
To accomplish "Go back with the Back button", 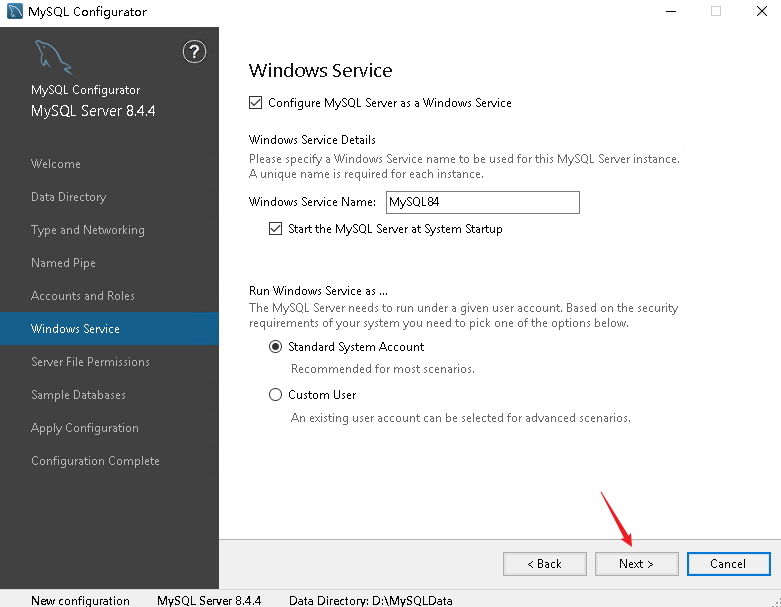I will pyautogui.click(x=544, y=564).
